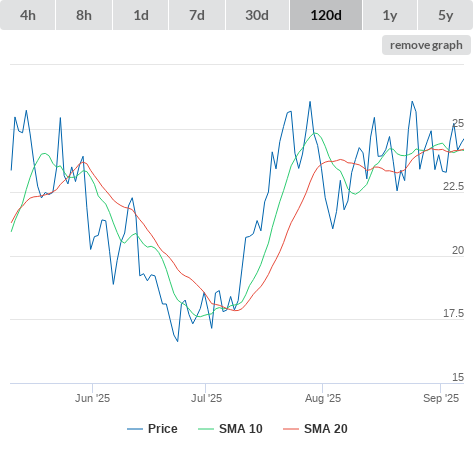Image resolution: width=474 pixels, height=455 pixels.
Task: Click the green SMA 10 legend swatch
Action: [206, 429]
